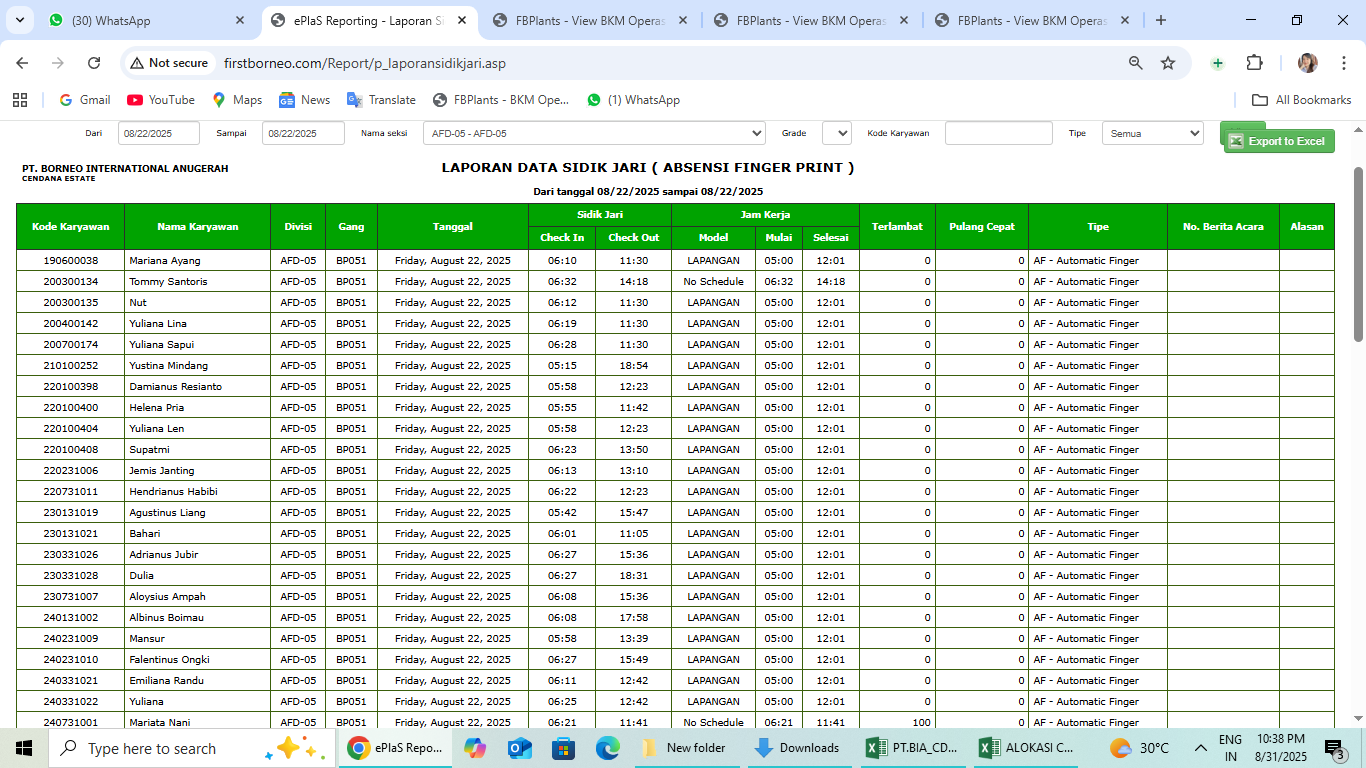Image resolution: width=1366 pixels, height=768 pixels.
Task: Bookmark this page with the star icon
Action: click(1168, 63)
